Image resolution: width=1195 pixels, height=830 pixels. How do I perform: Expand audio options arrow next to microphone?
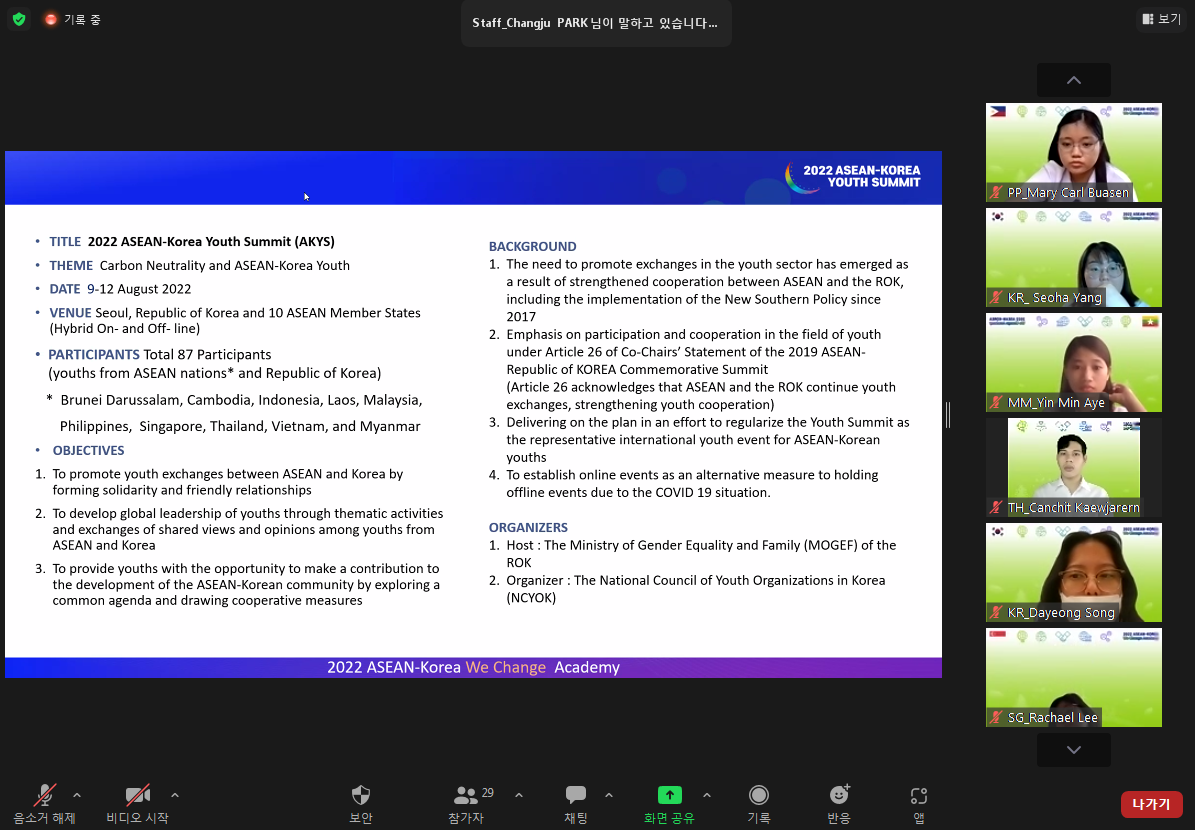[77, 796]
